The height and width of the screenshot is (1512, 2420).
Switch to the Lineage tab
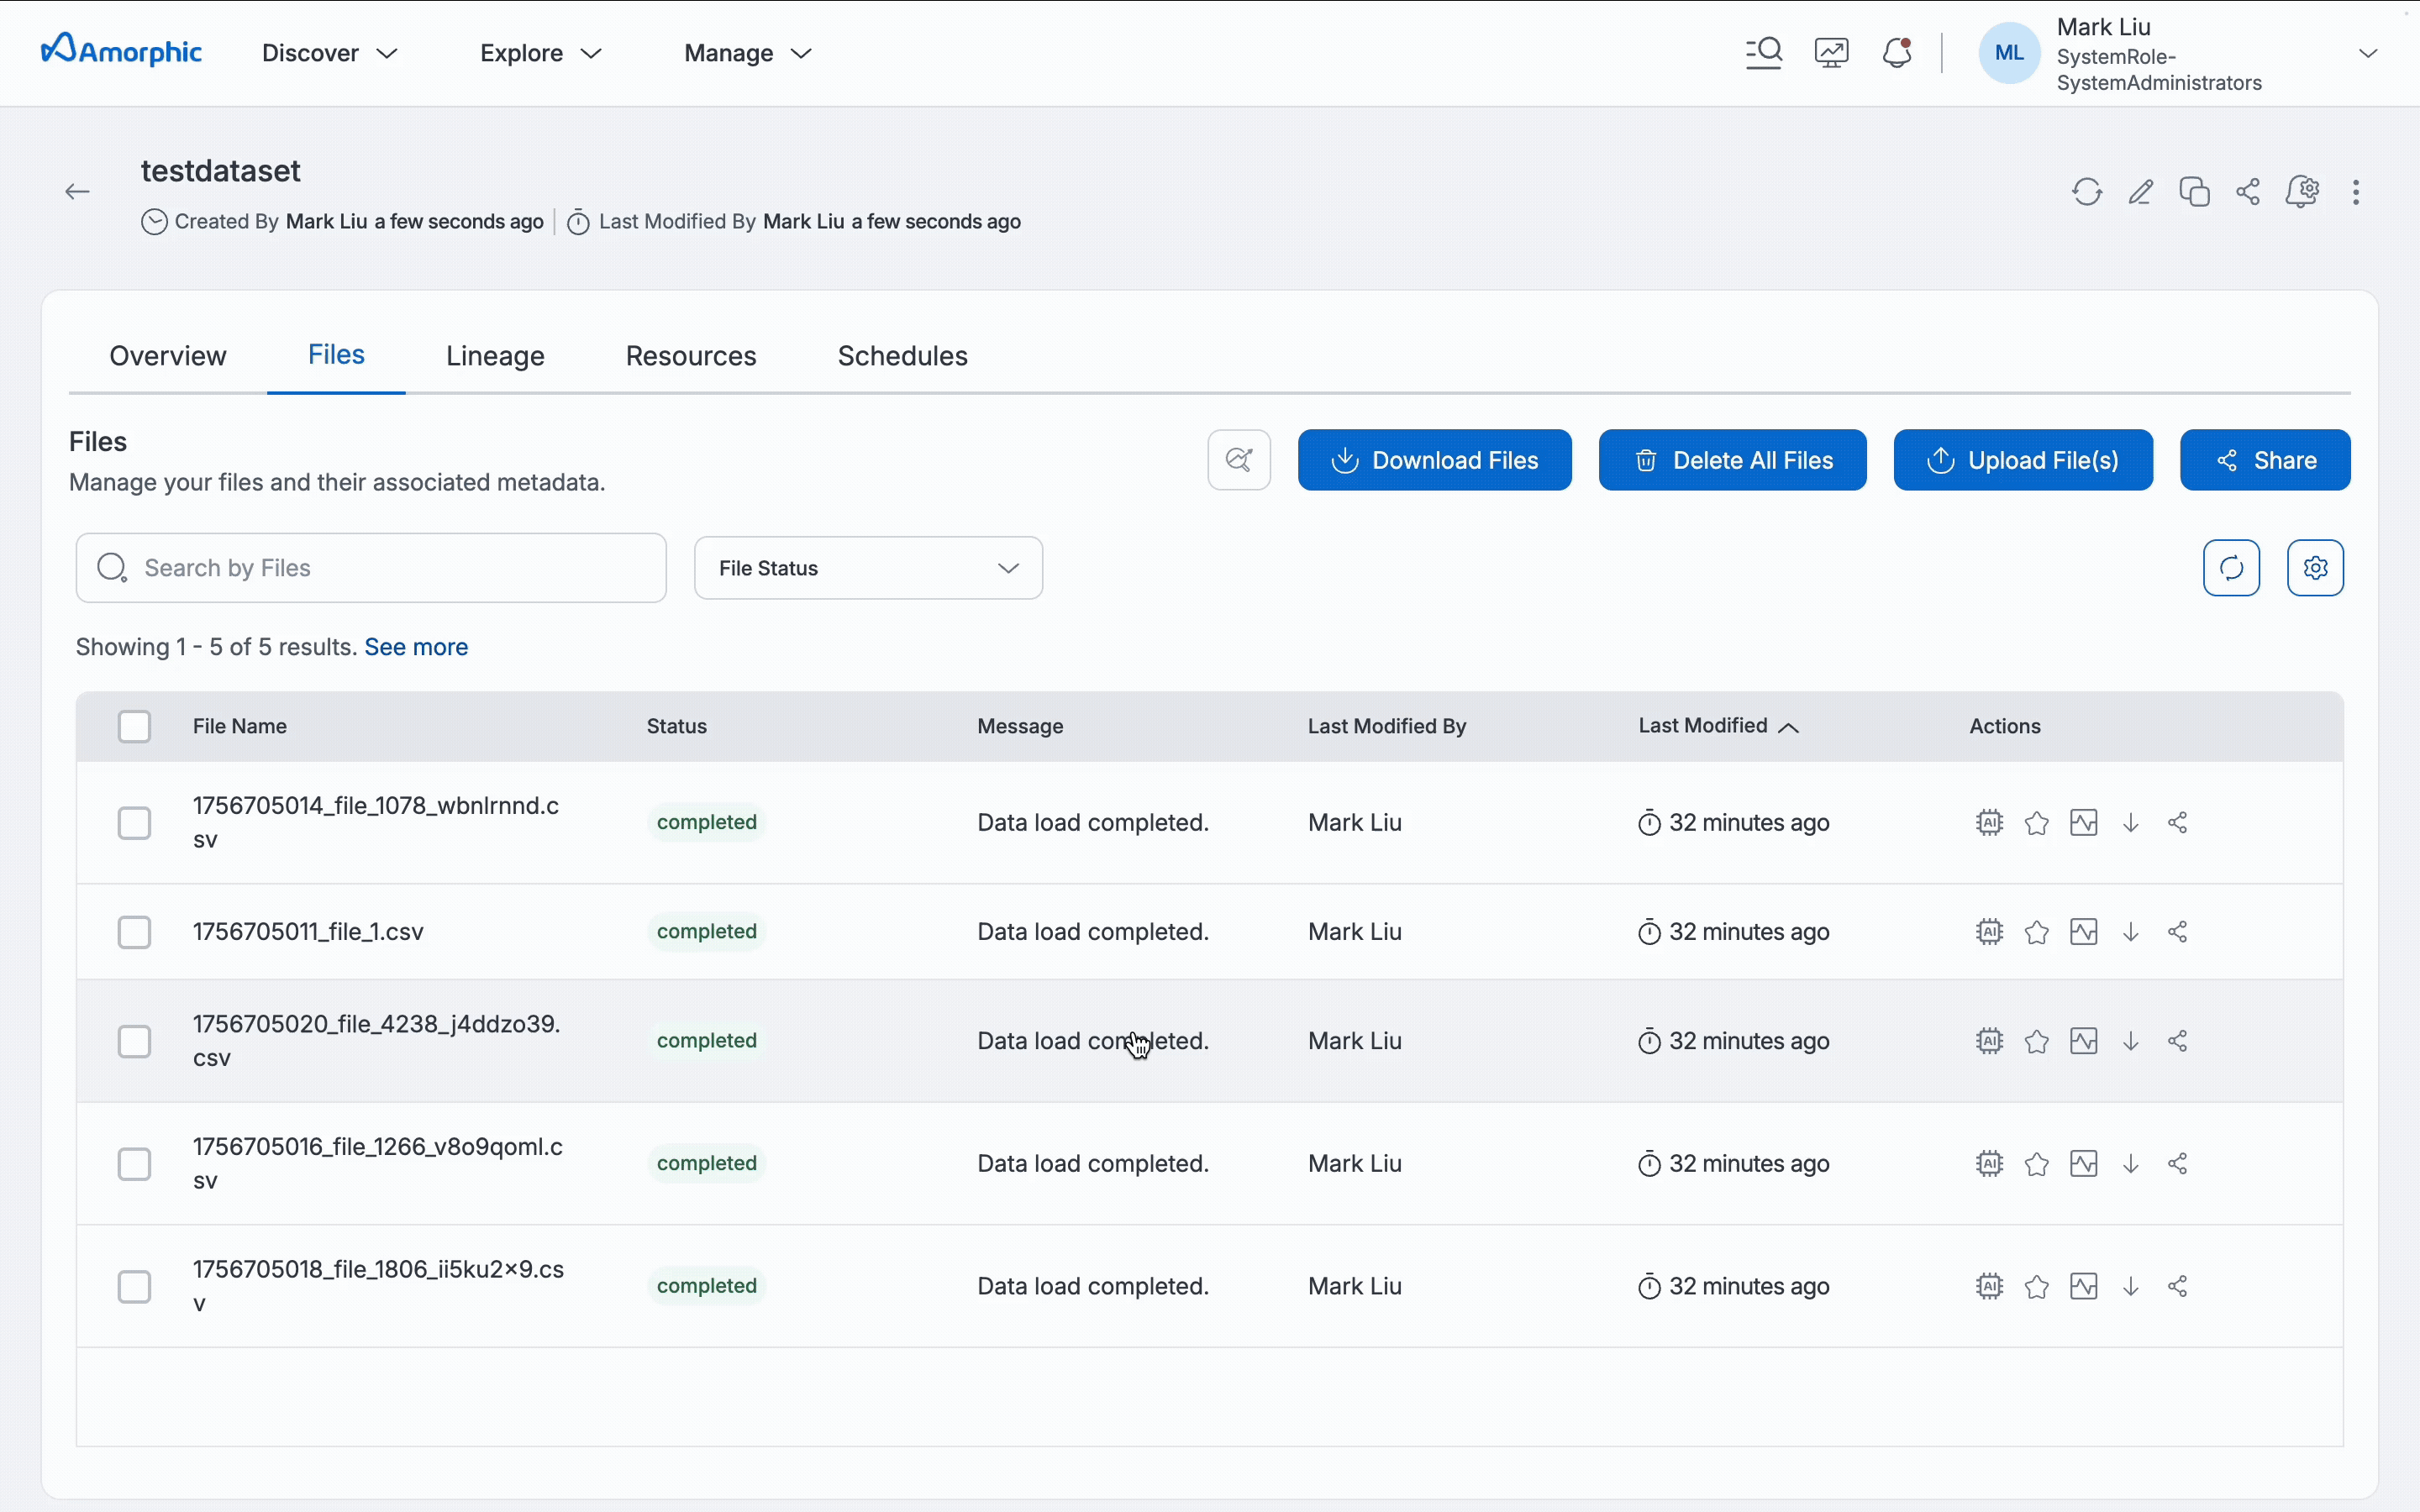[495, 356]
